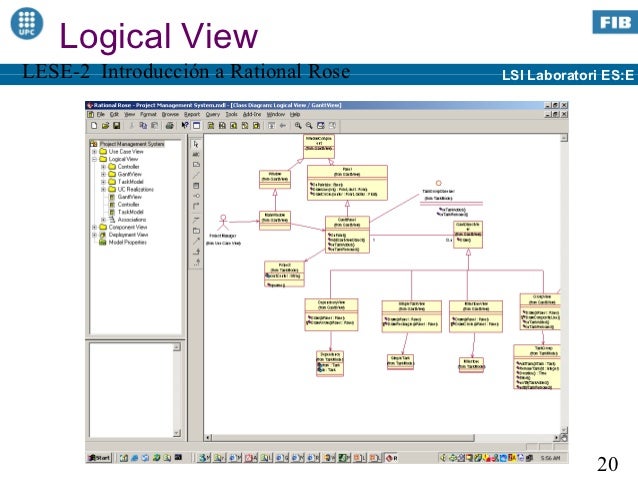Click the Zoom In magnifier icon
The width and height of the screenshot is (638, 479).
click(x=298, y=126)
